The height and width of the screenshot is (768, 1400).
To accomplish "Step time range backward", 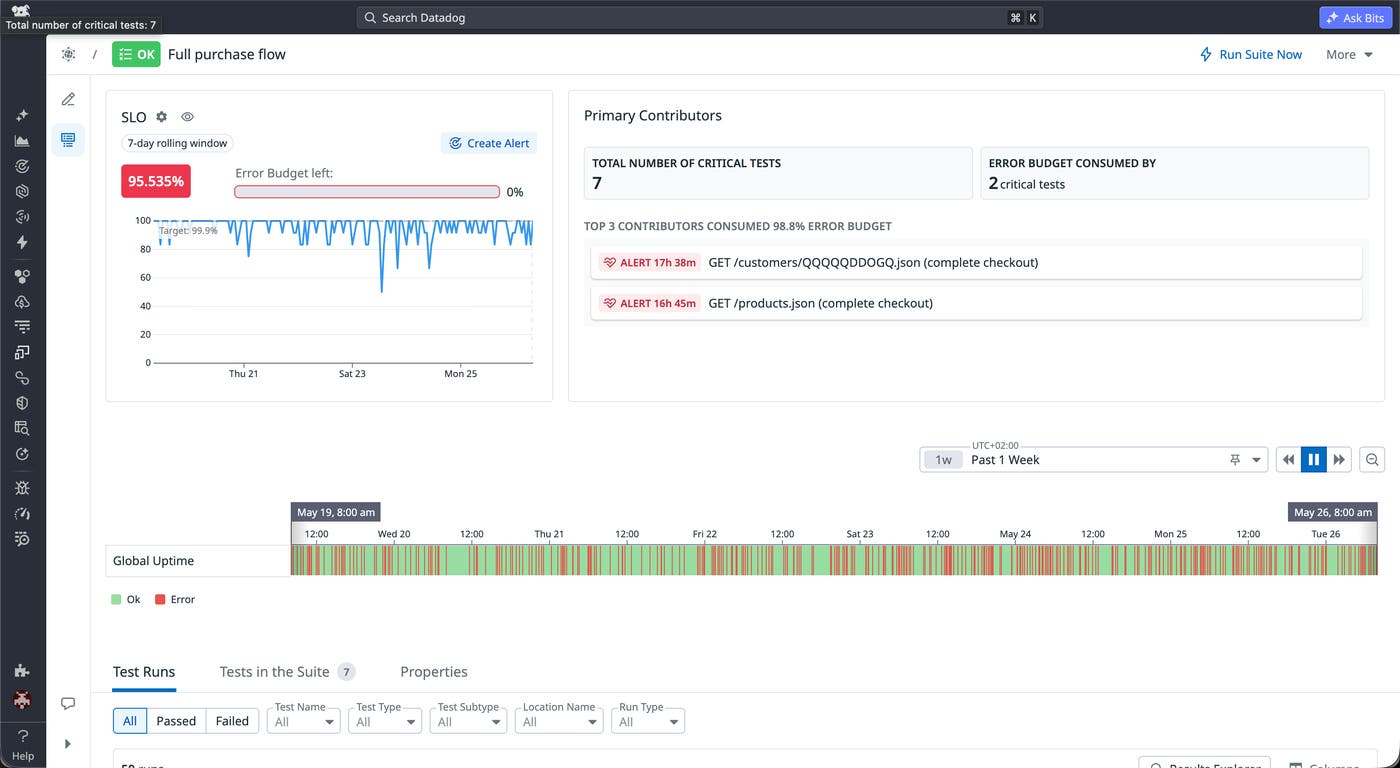I will [x=1288, y=460].
